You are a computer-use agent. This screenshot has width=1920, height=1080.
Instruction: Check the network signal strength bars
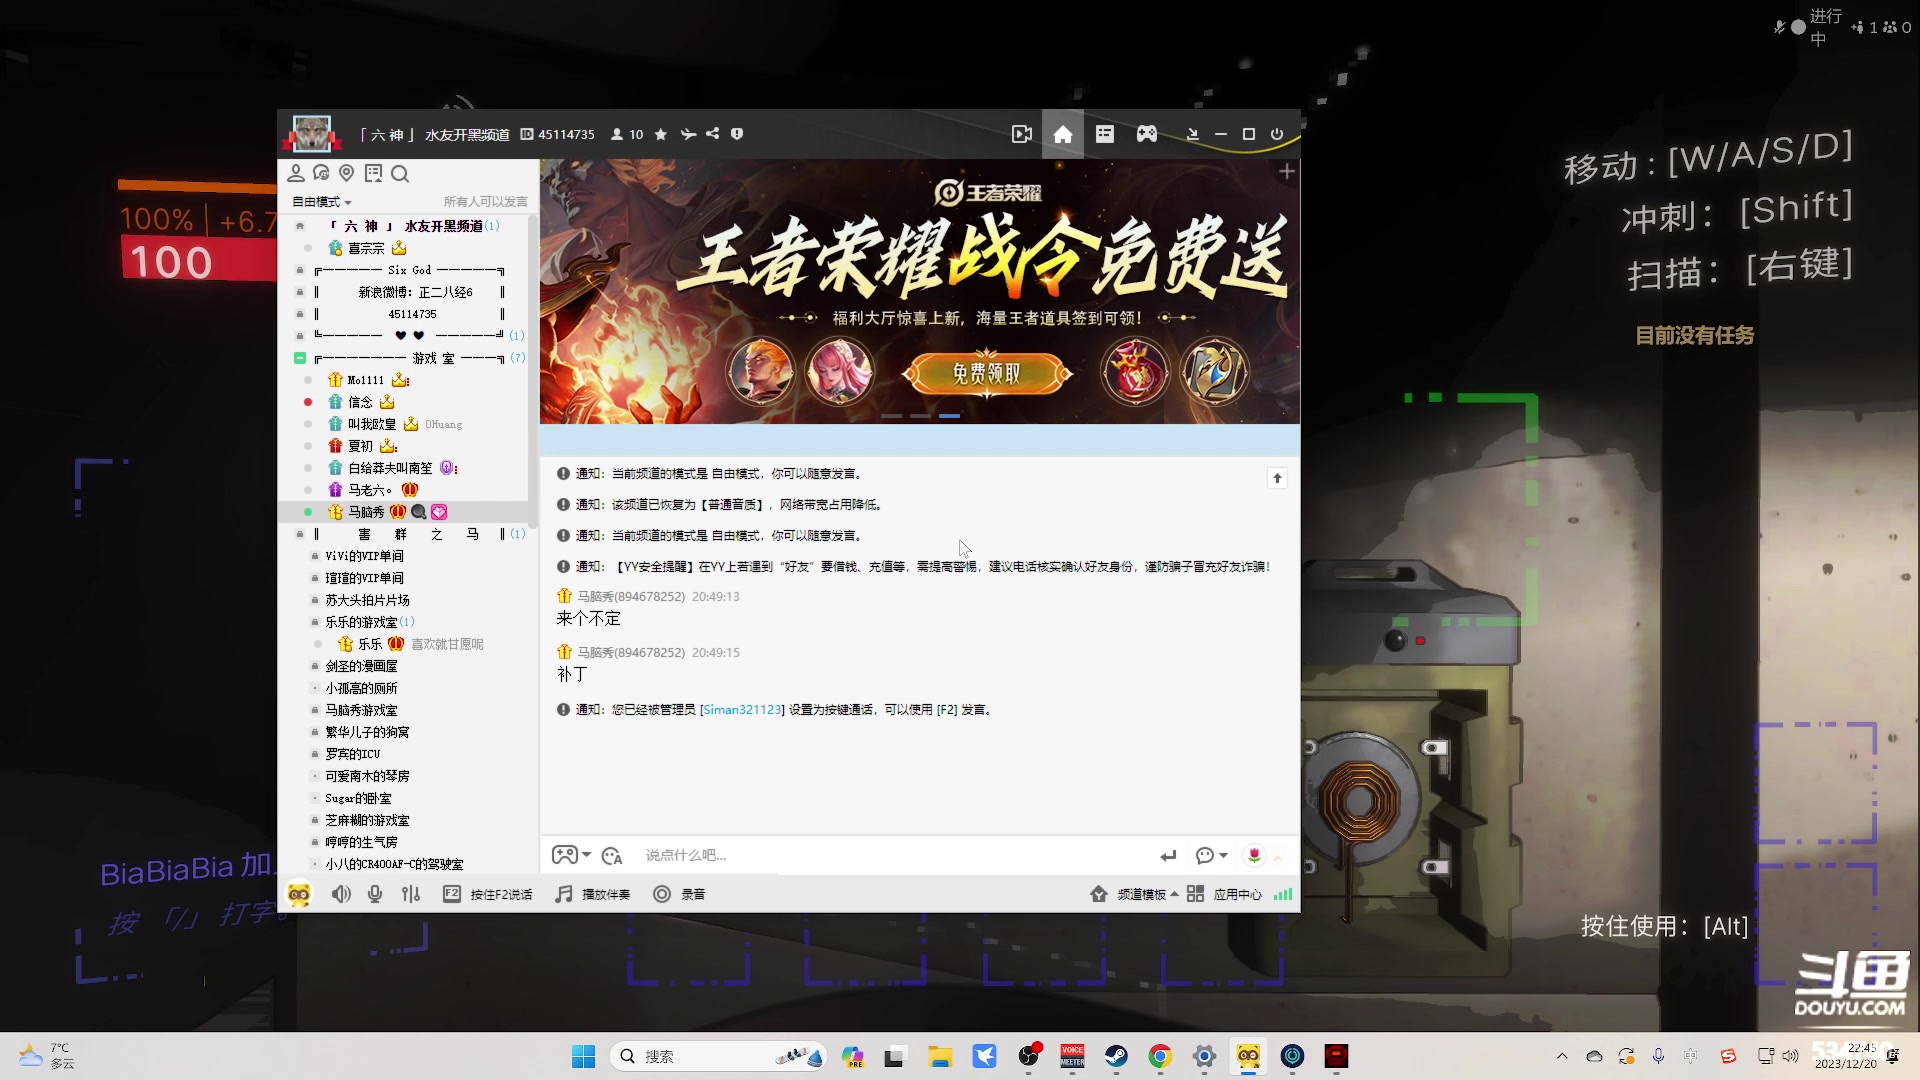1283,894
